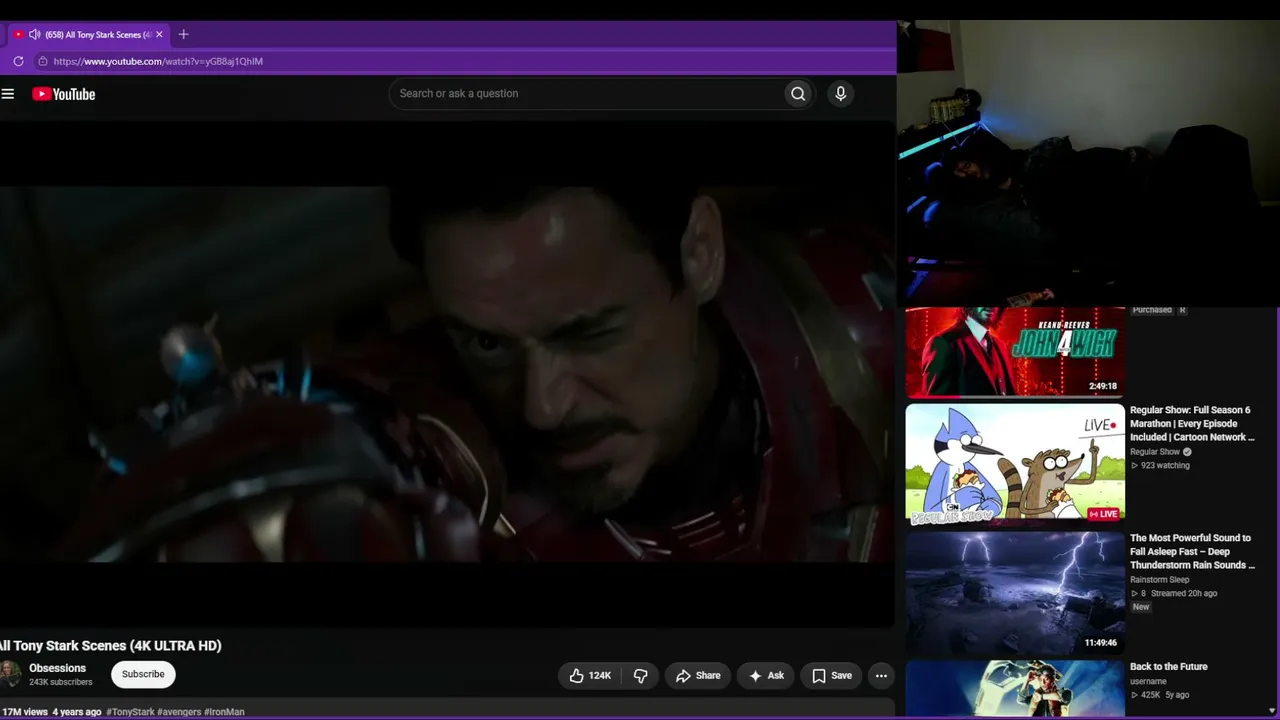This screenshot has width=1280, height=720.
Task: Open the Back to the Future title
Action: pyautogui.click(x=1169, y=667)
